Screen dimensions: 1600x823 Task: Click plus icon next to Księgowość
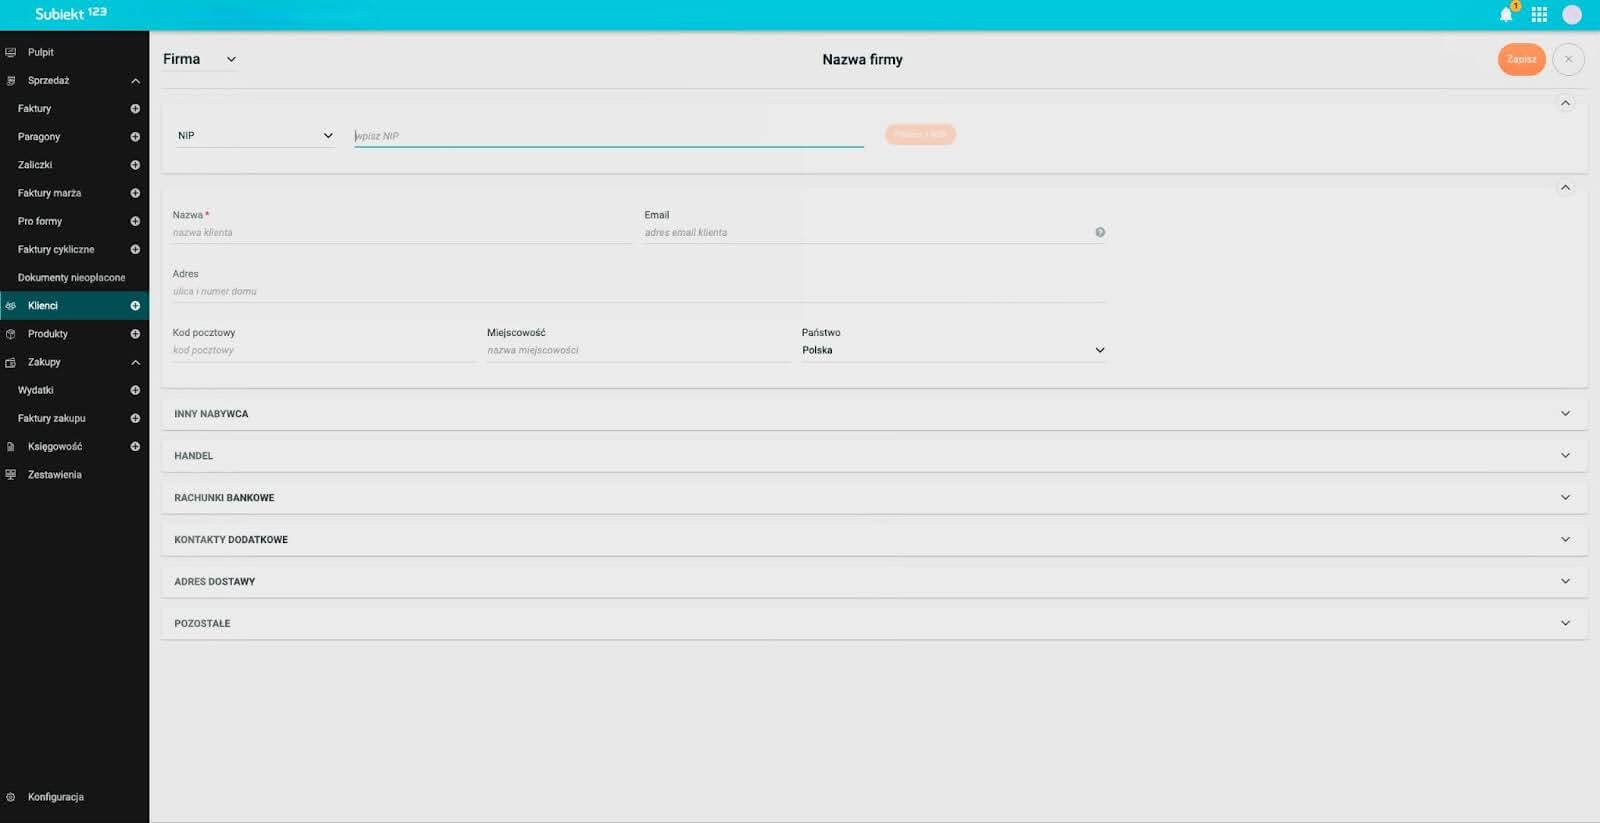[x=135, y=447]
